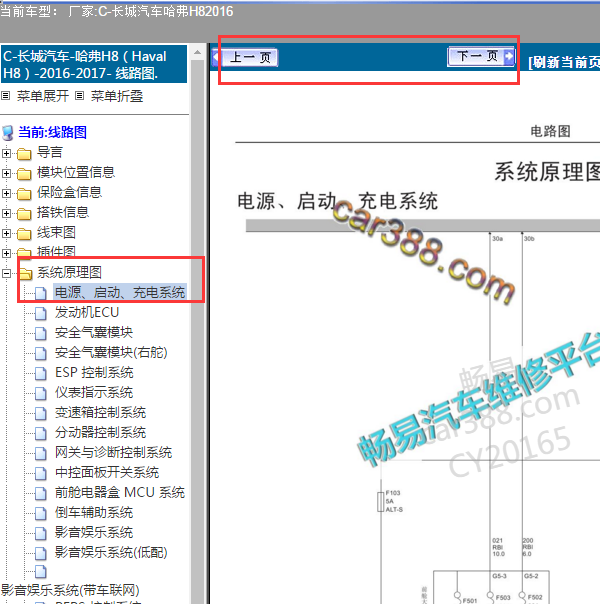Open 影音娱乐系统(带车联网) page

(70, 590)
